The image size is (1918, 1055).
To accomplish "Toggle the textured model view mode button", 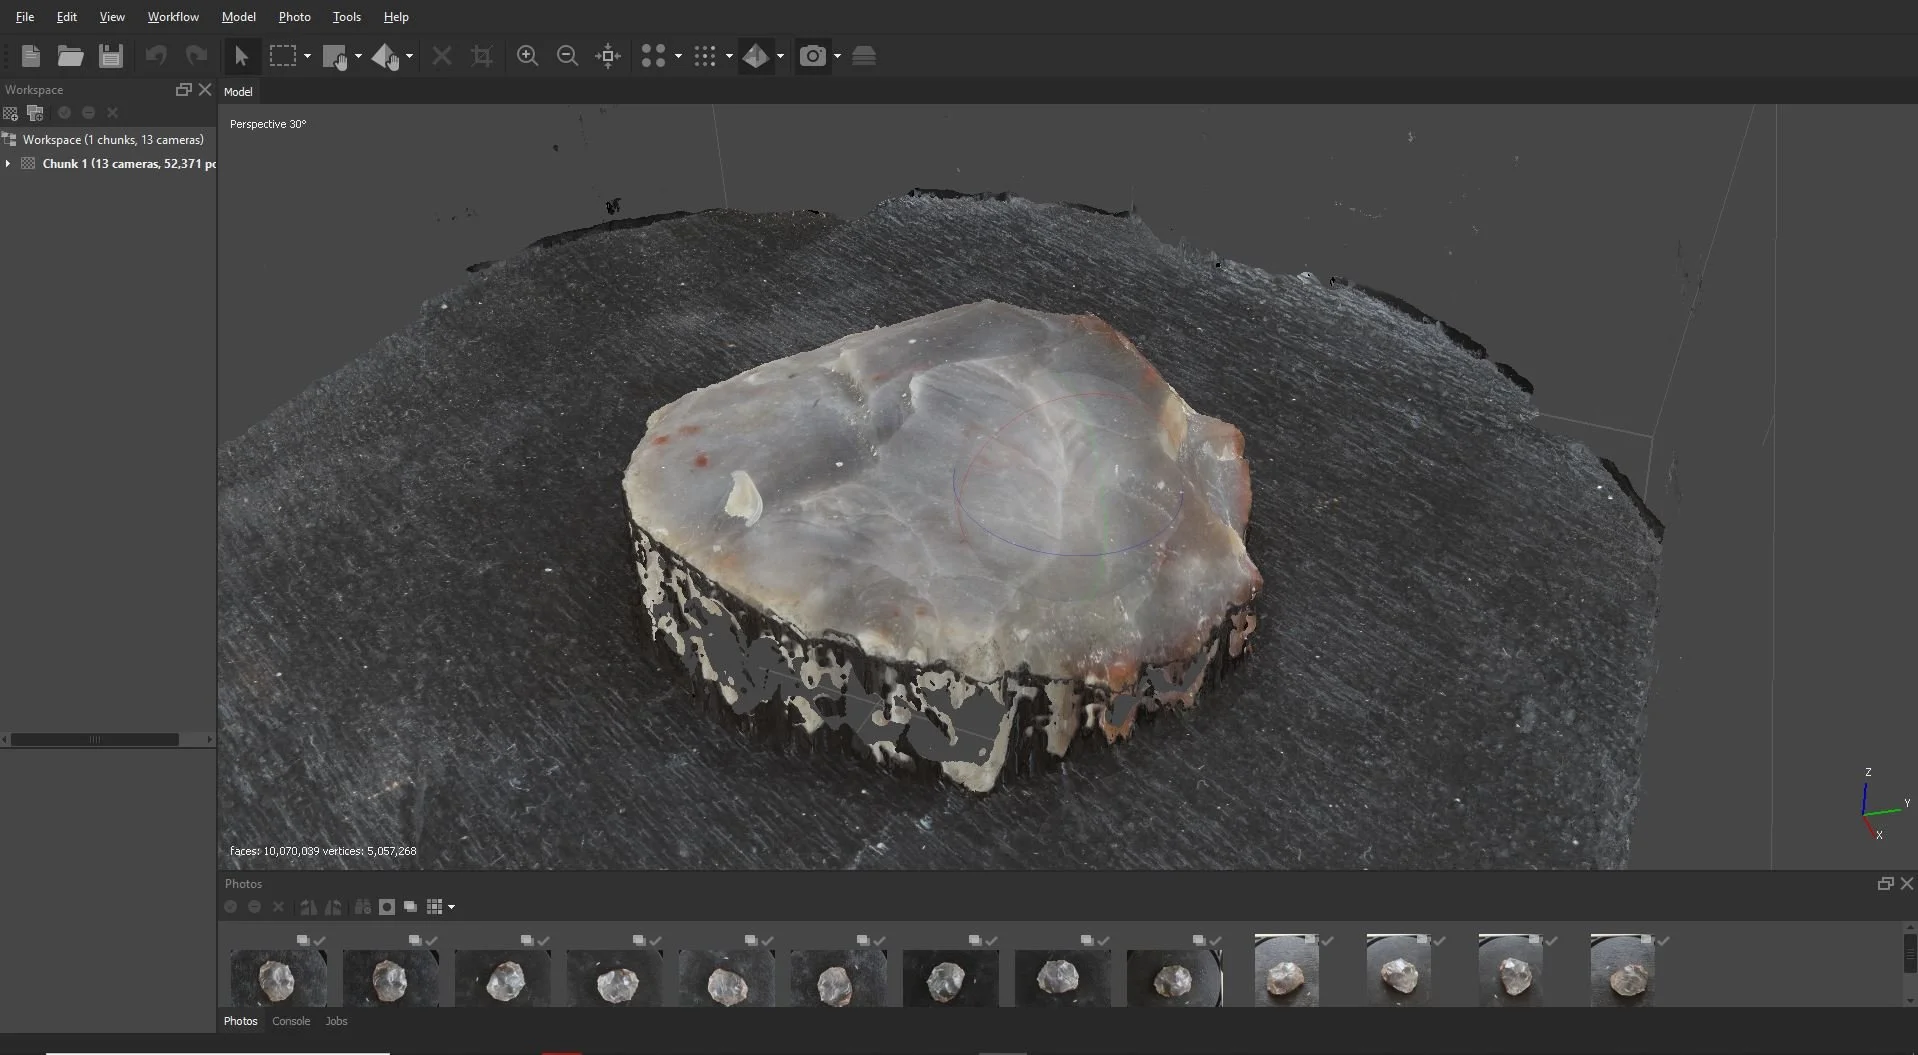I will [756, 56].
